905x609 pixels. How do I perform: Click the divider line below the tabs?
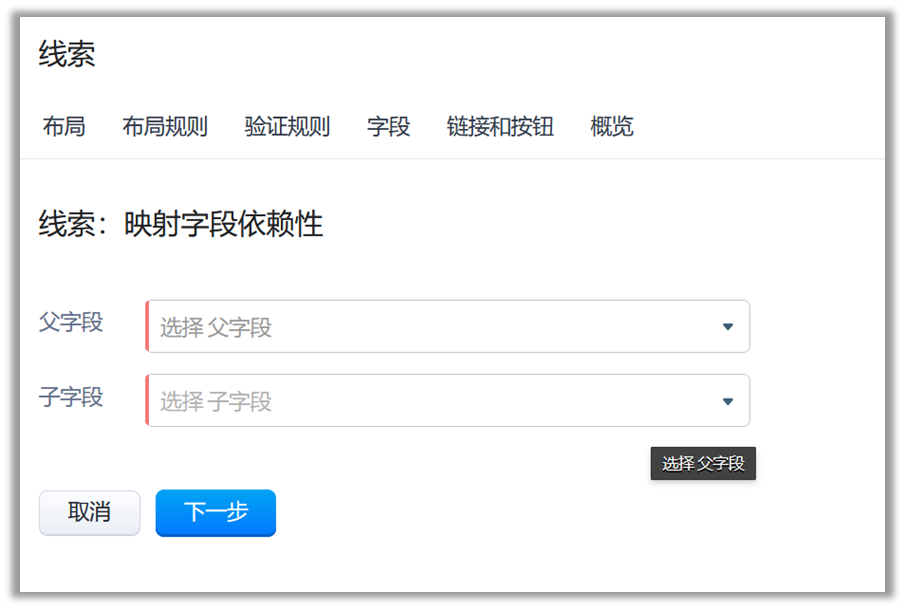click(x=452, y=158)
